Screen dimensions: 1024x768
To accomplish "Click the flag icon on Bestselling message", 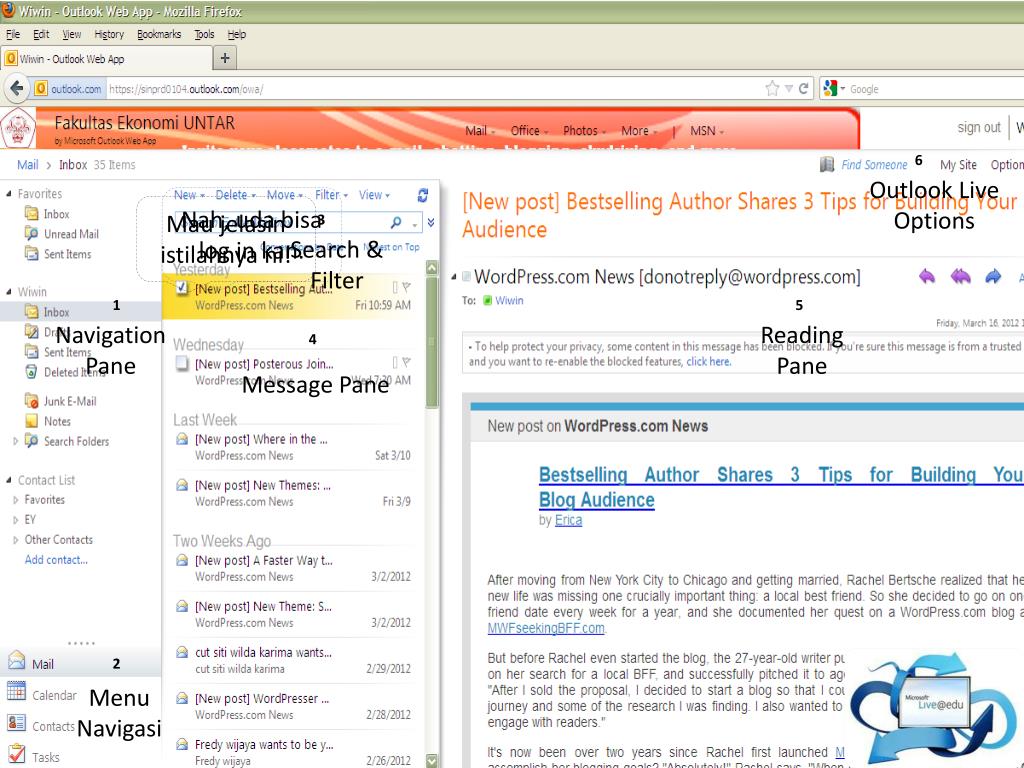I will tap(406, 287).
